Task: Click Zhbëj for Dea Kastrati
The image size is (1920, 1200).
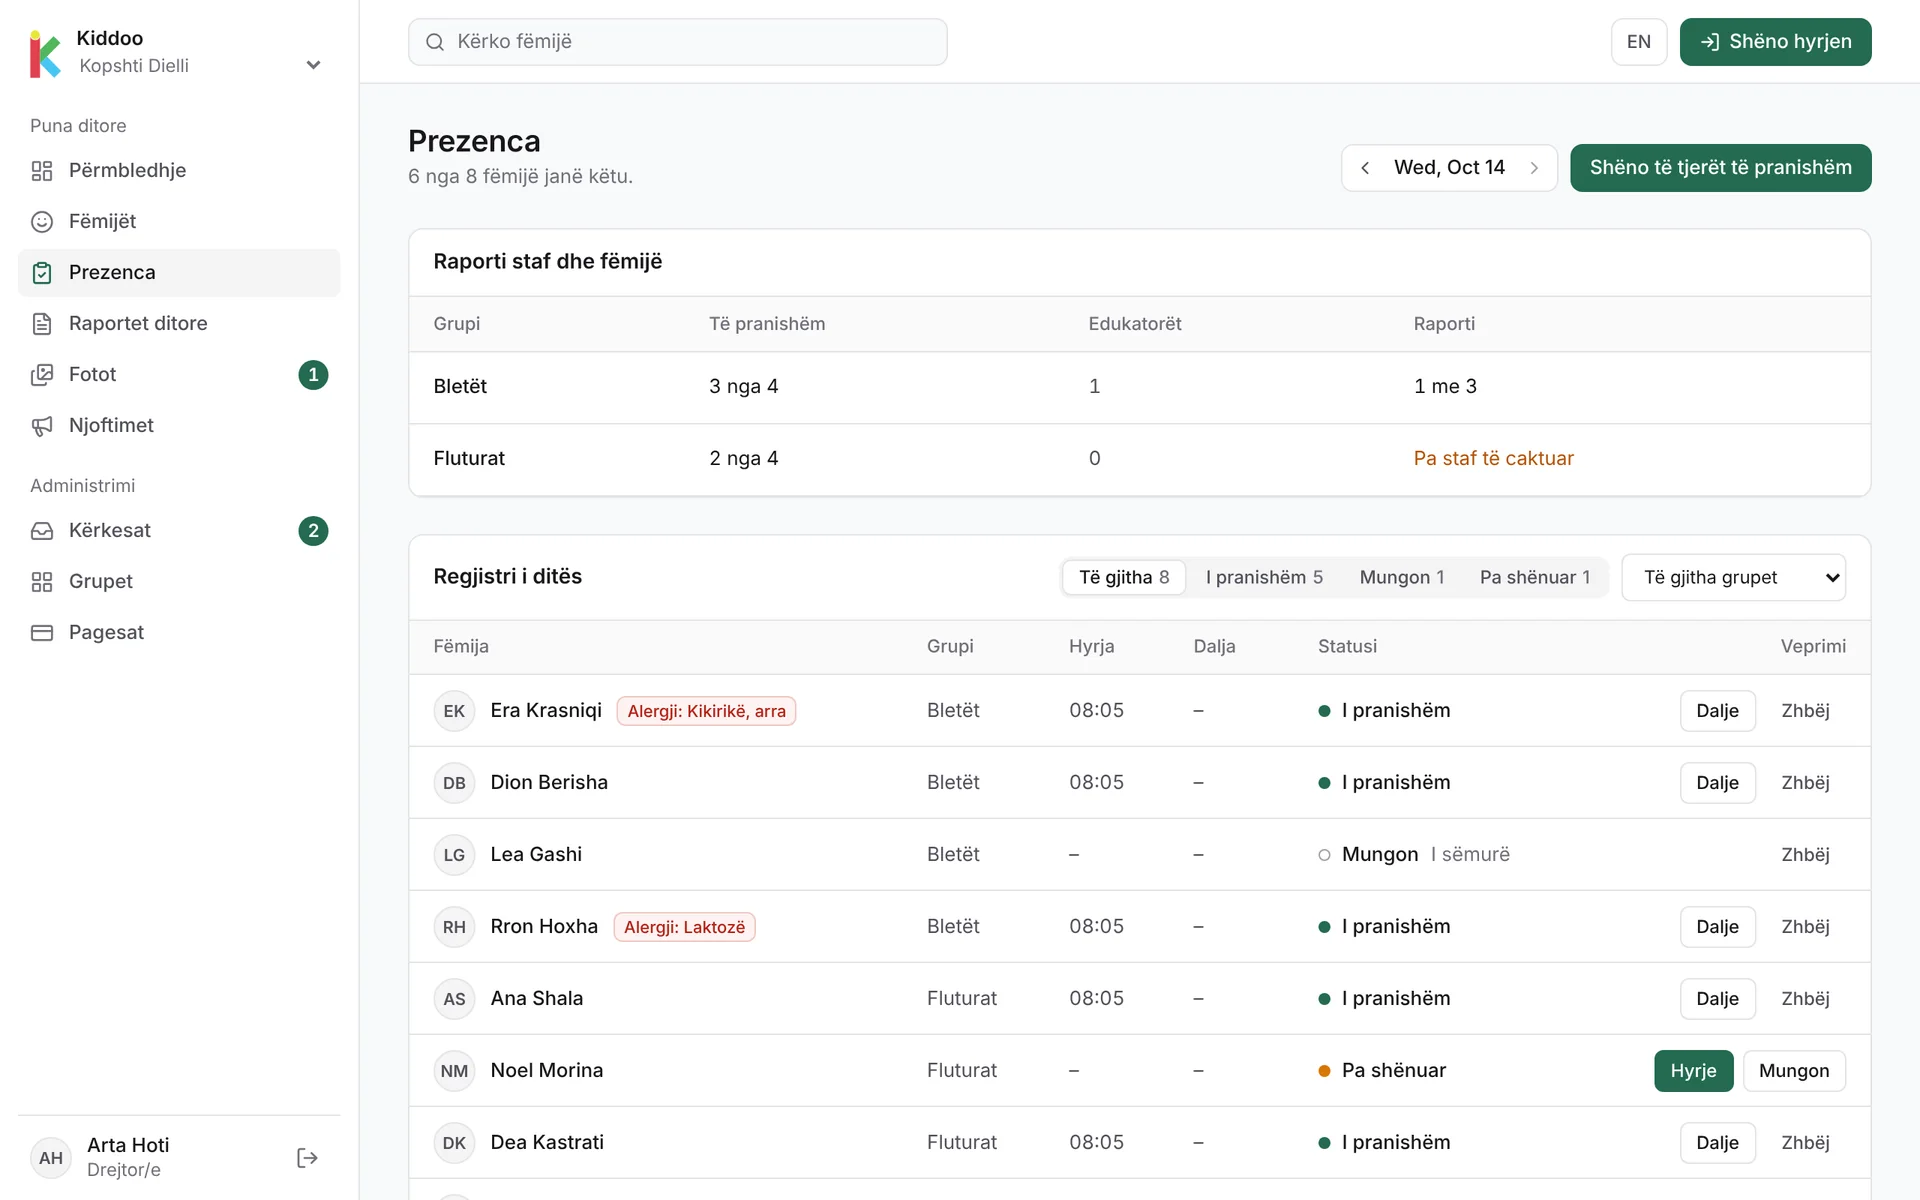Action: point(1805,1143)
